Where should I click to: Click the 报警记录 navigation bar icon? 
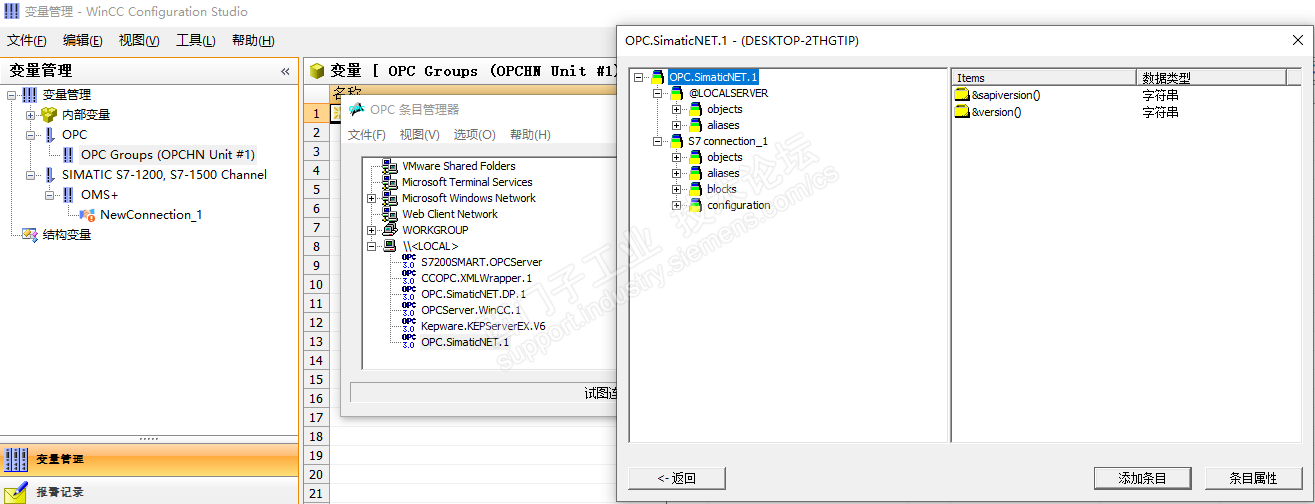(16, 492)
